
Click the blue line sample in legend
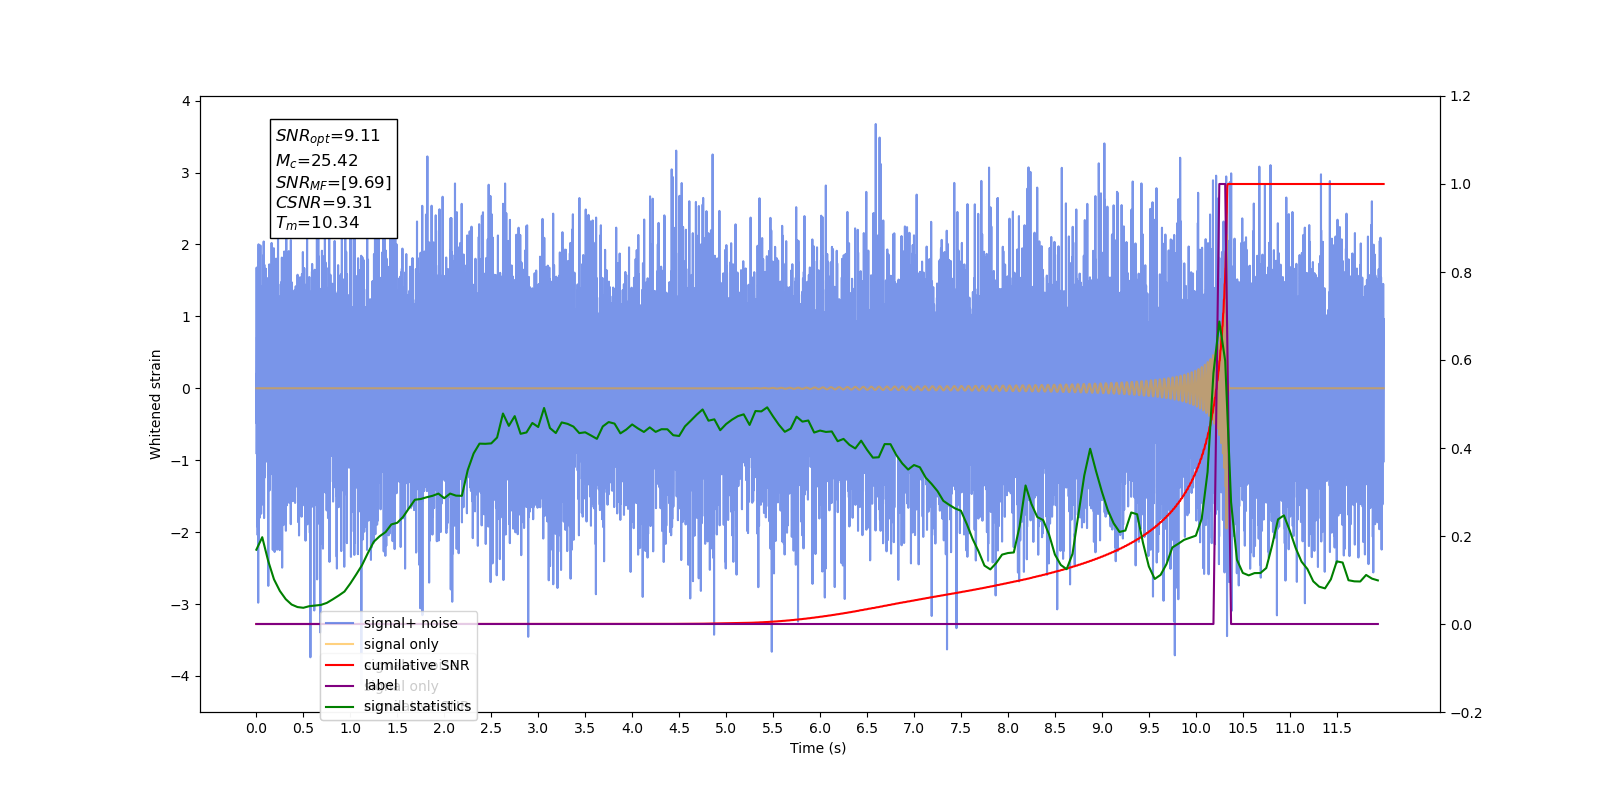click(340, 623)
